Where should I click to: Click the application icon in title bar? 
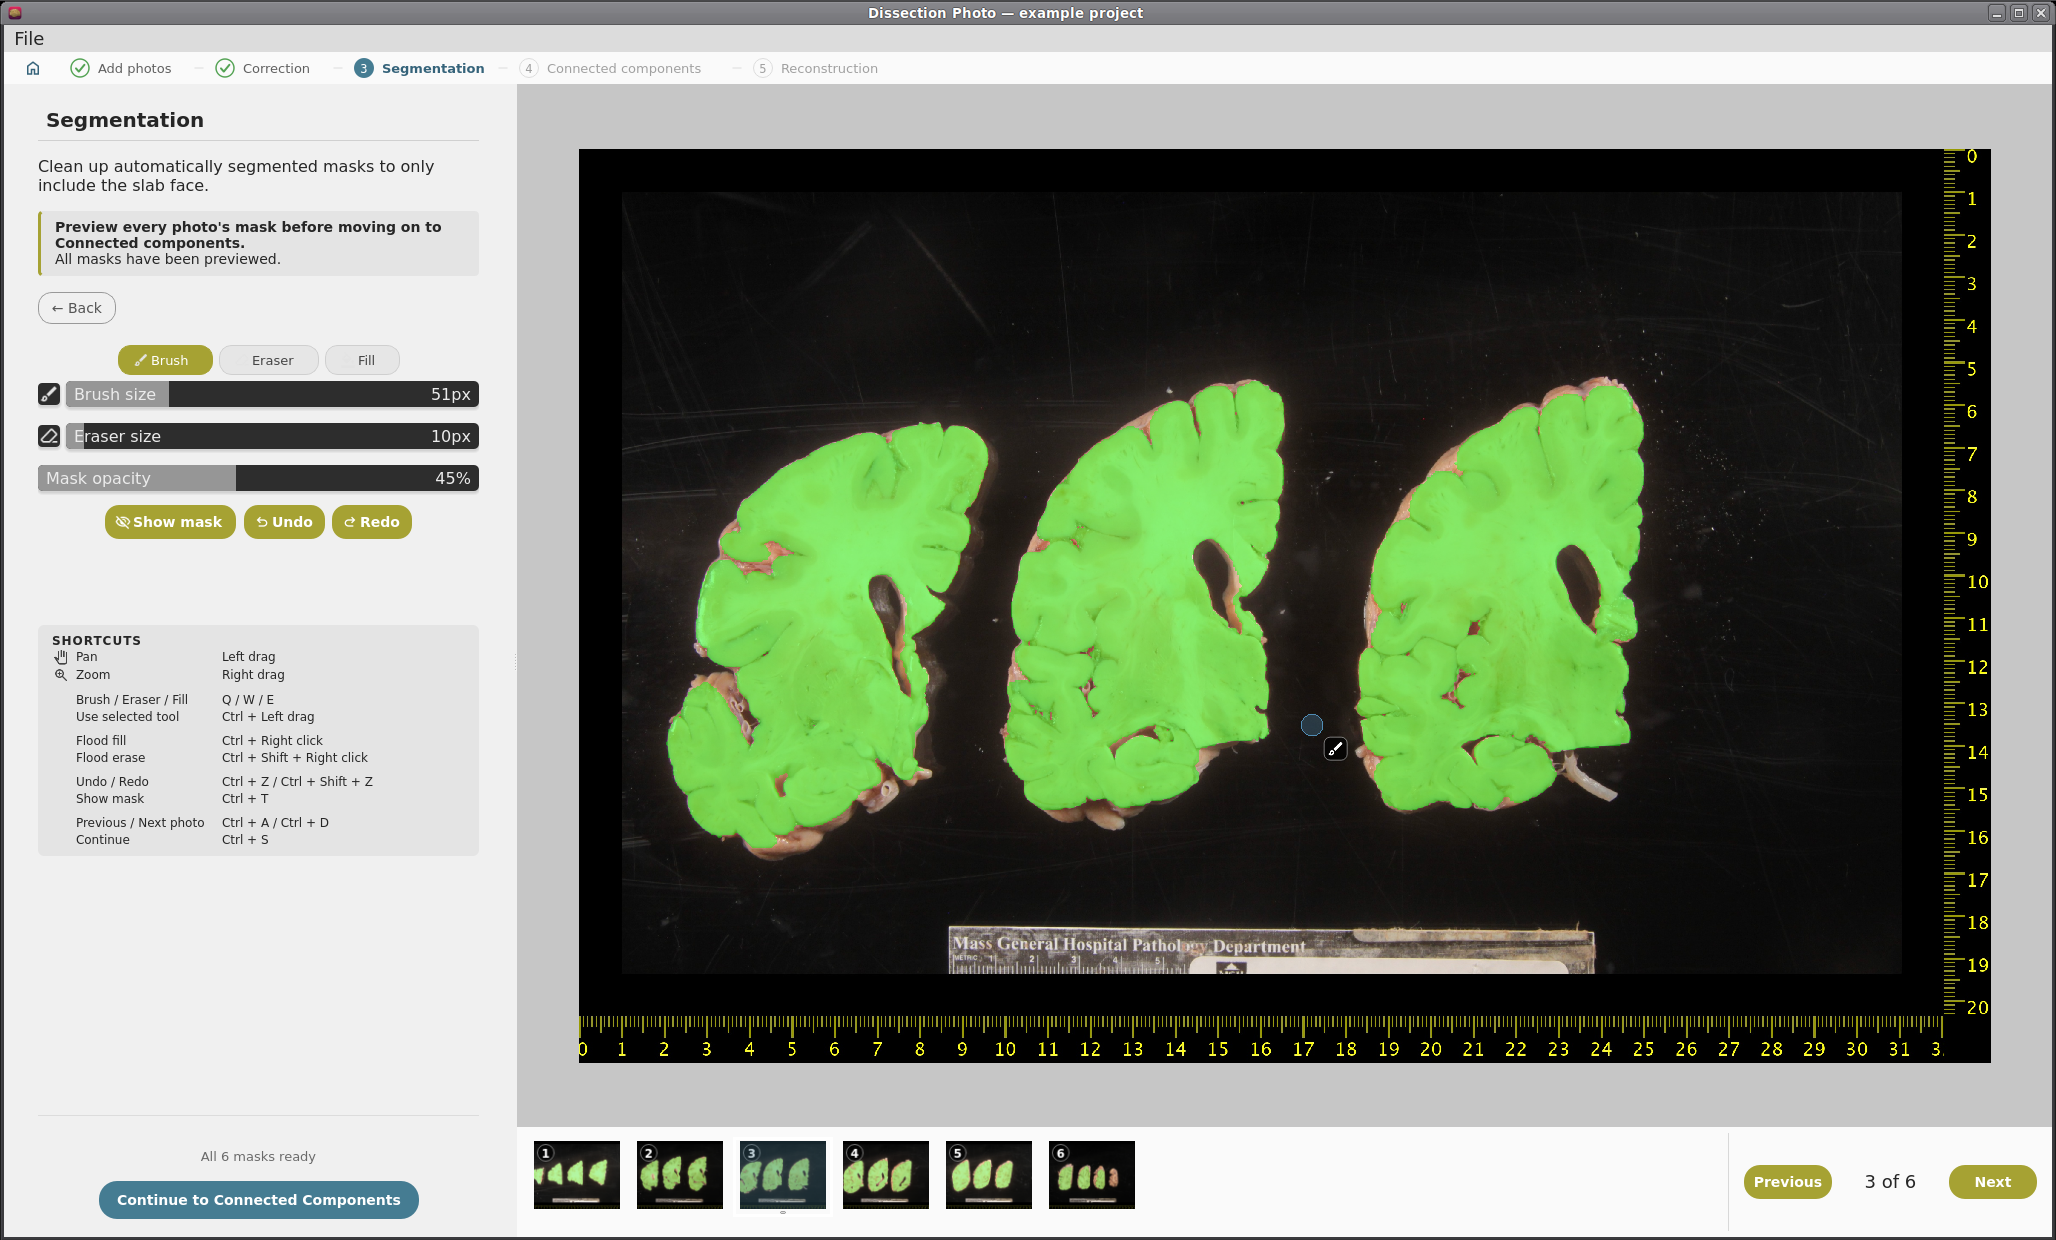click(x=14, y=13)
